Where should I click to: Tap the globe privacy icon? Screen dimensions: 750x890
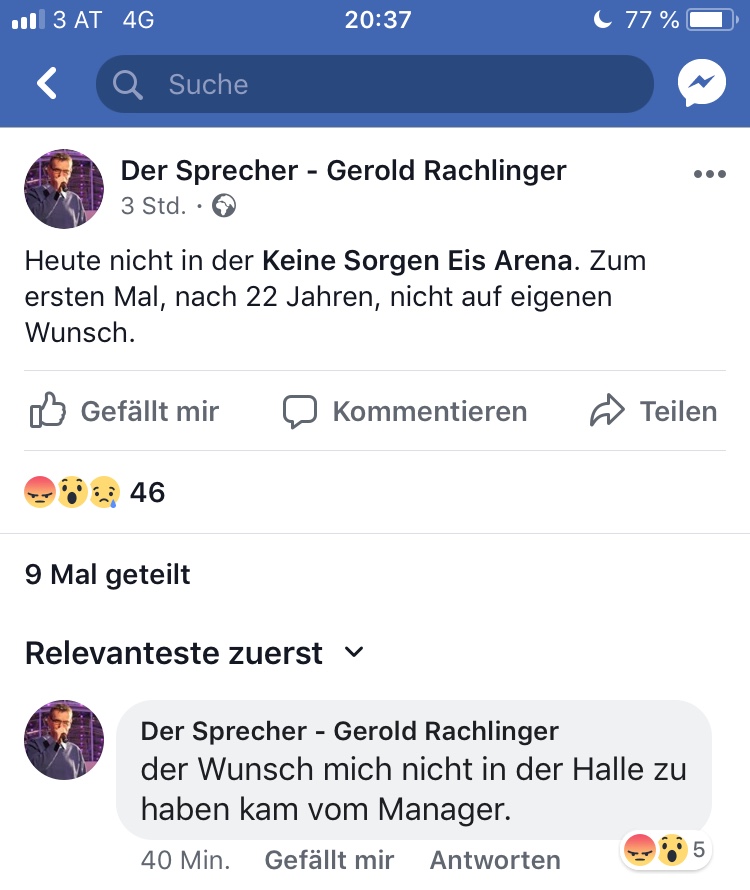[x=224, y=206]
